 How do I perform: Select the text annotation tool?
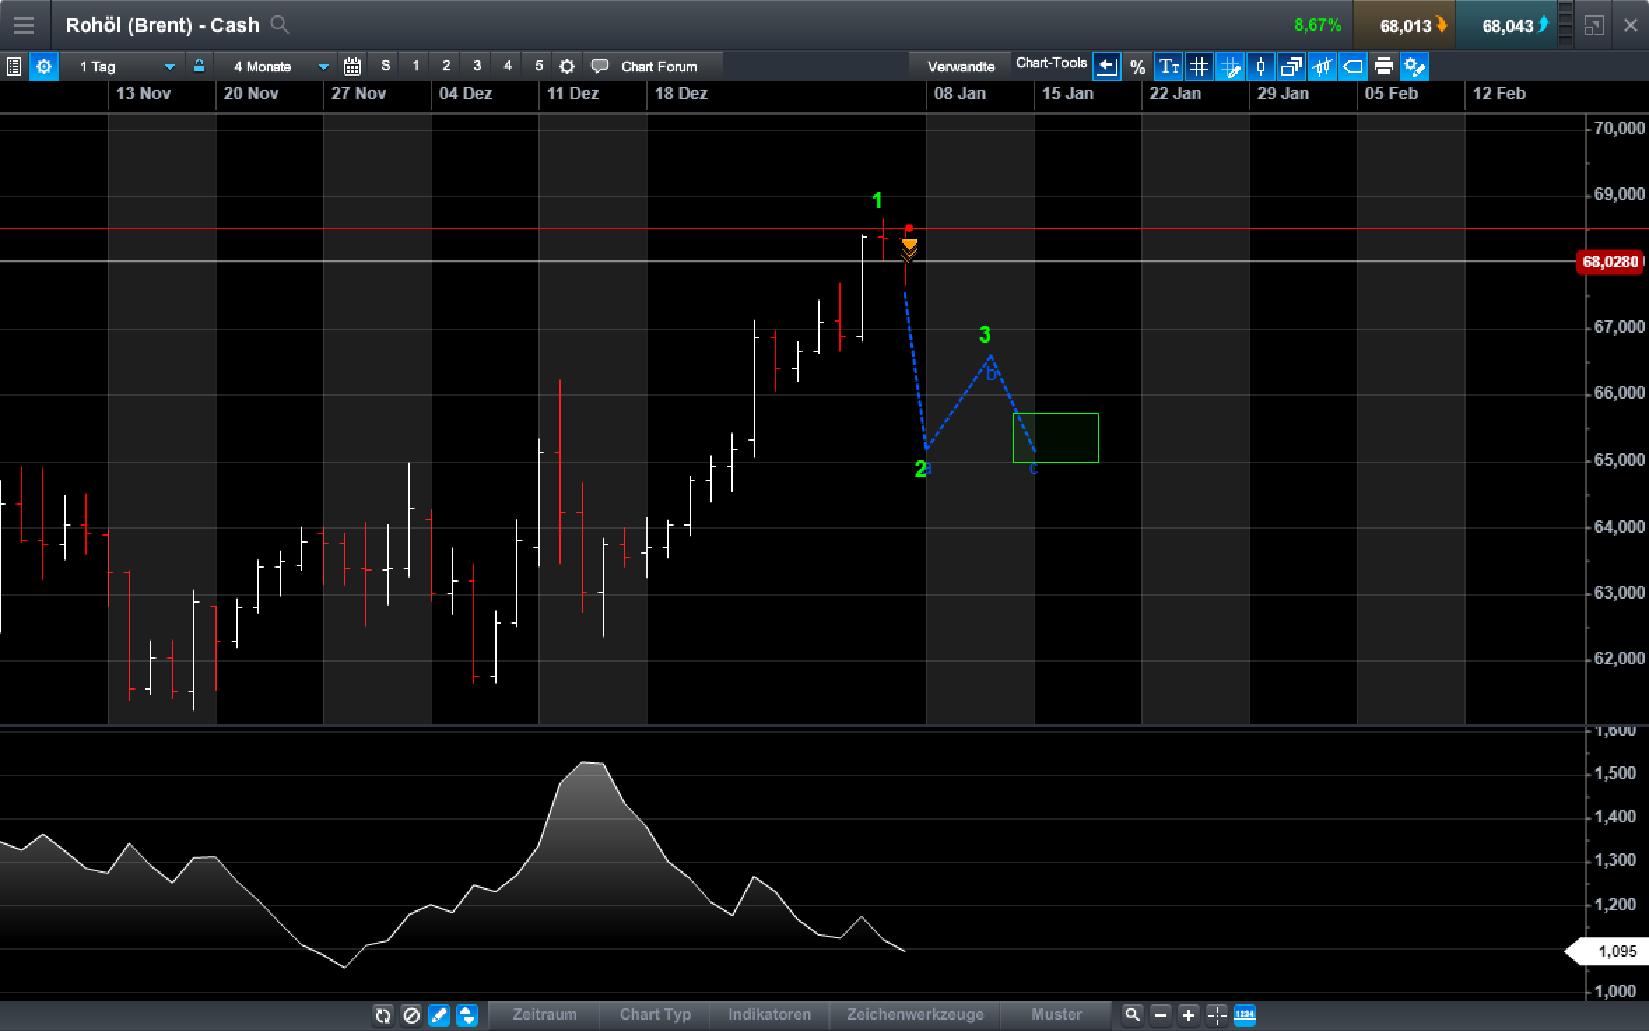click(x=1171, y=66)
